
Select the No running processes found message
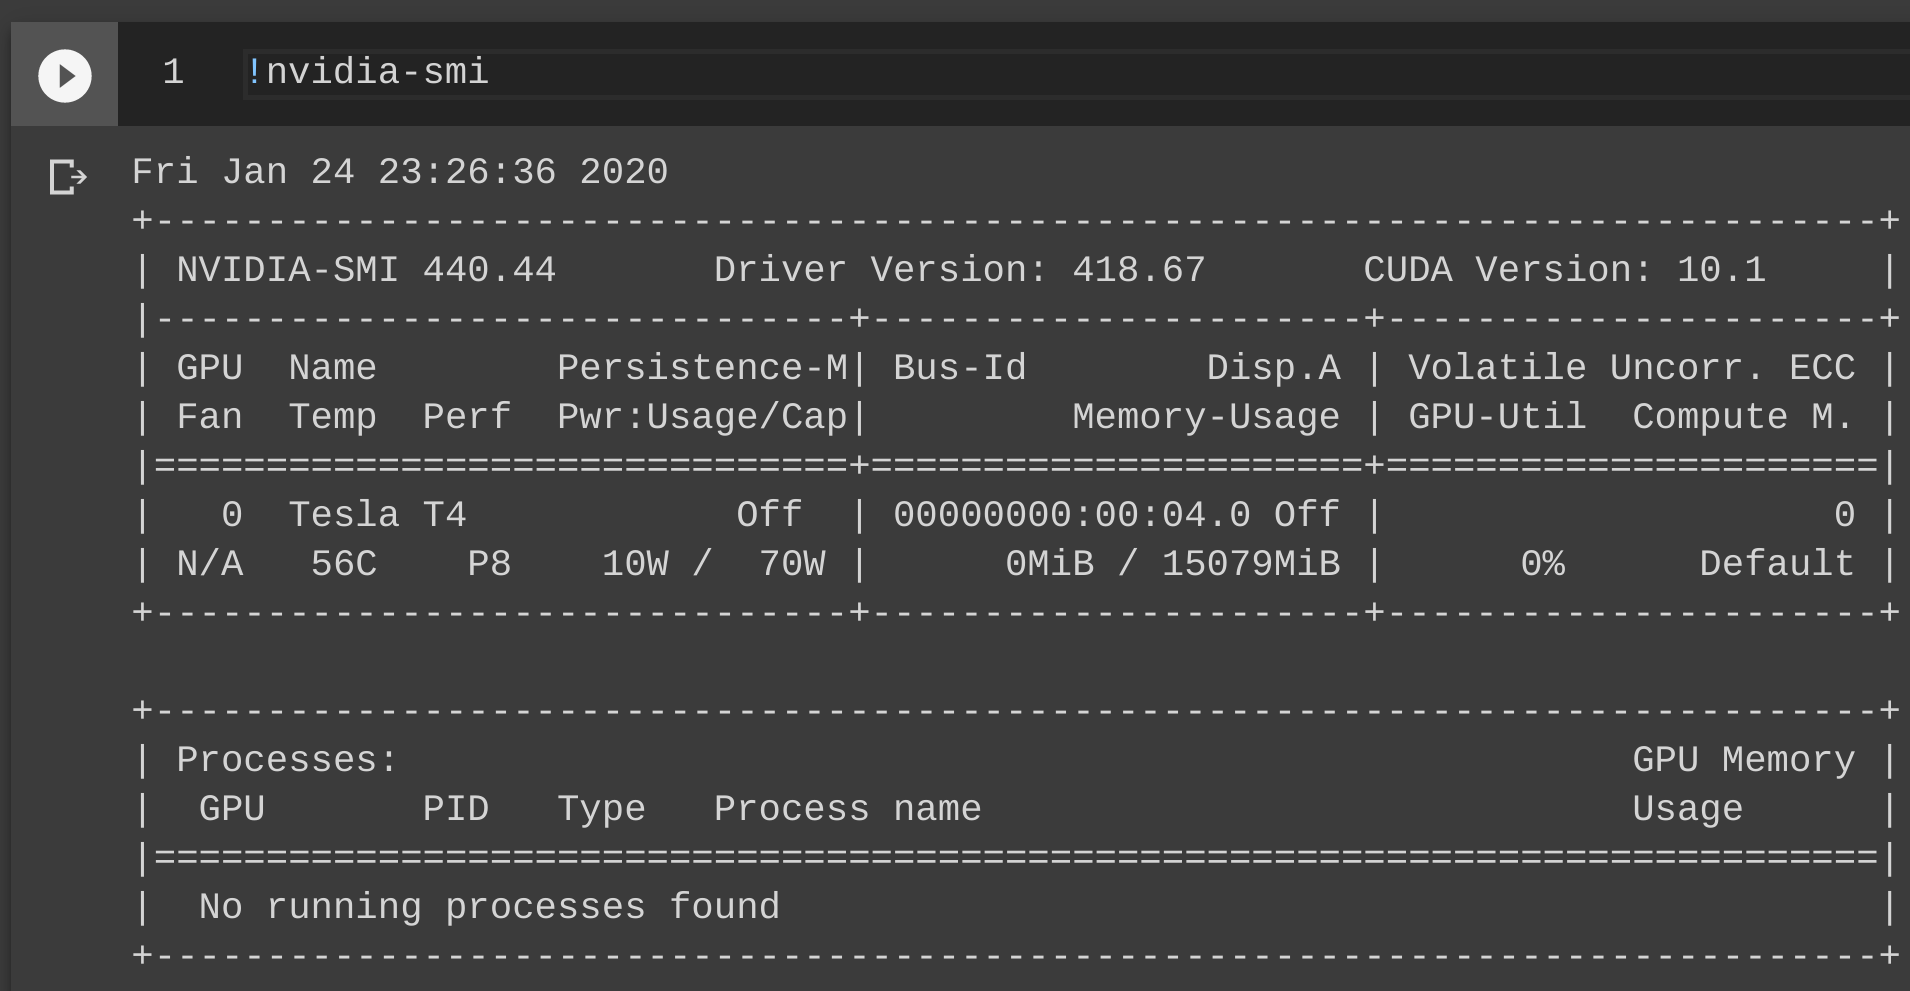point(488,906)
